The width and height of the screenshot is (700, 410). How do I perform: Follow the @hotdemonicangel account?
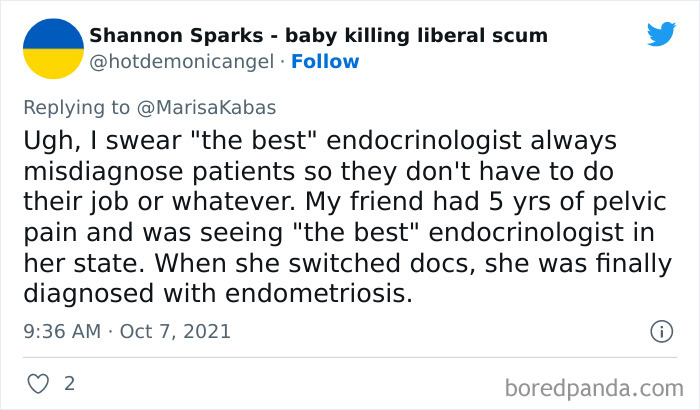click(325, 62)
